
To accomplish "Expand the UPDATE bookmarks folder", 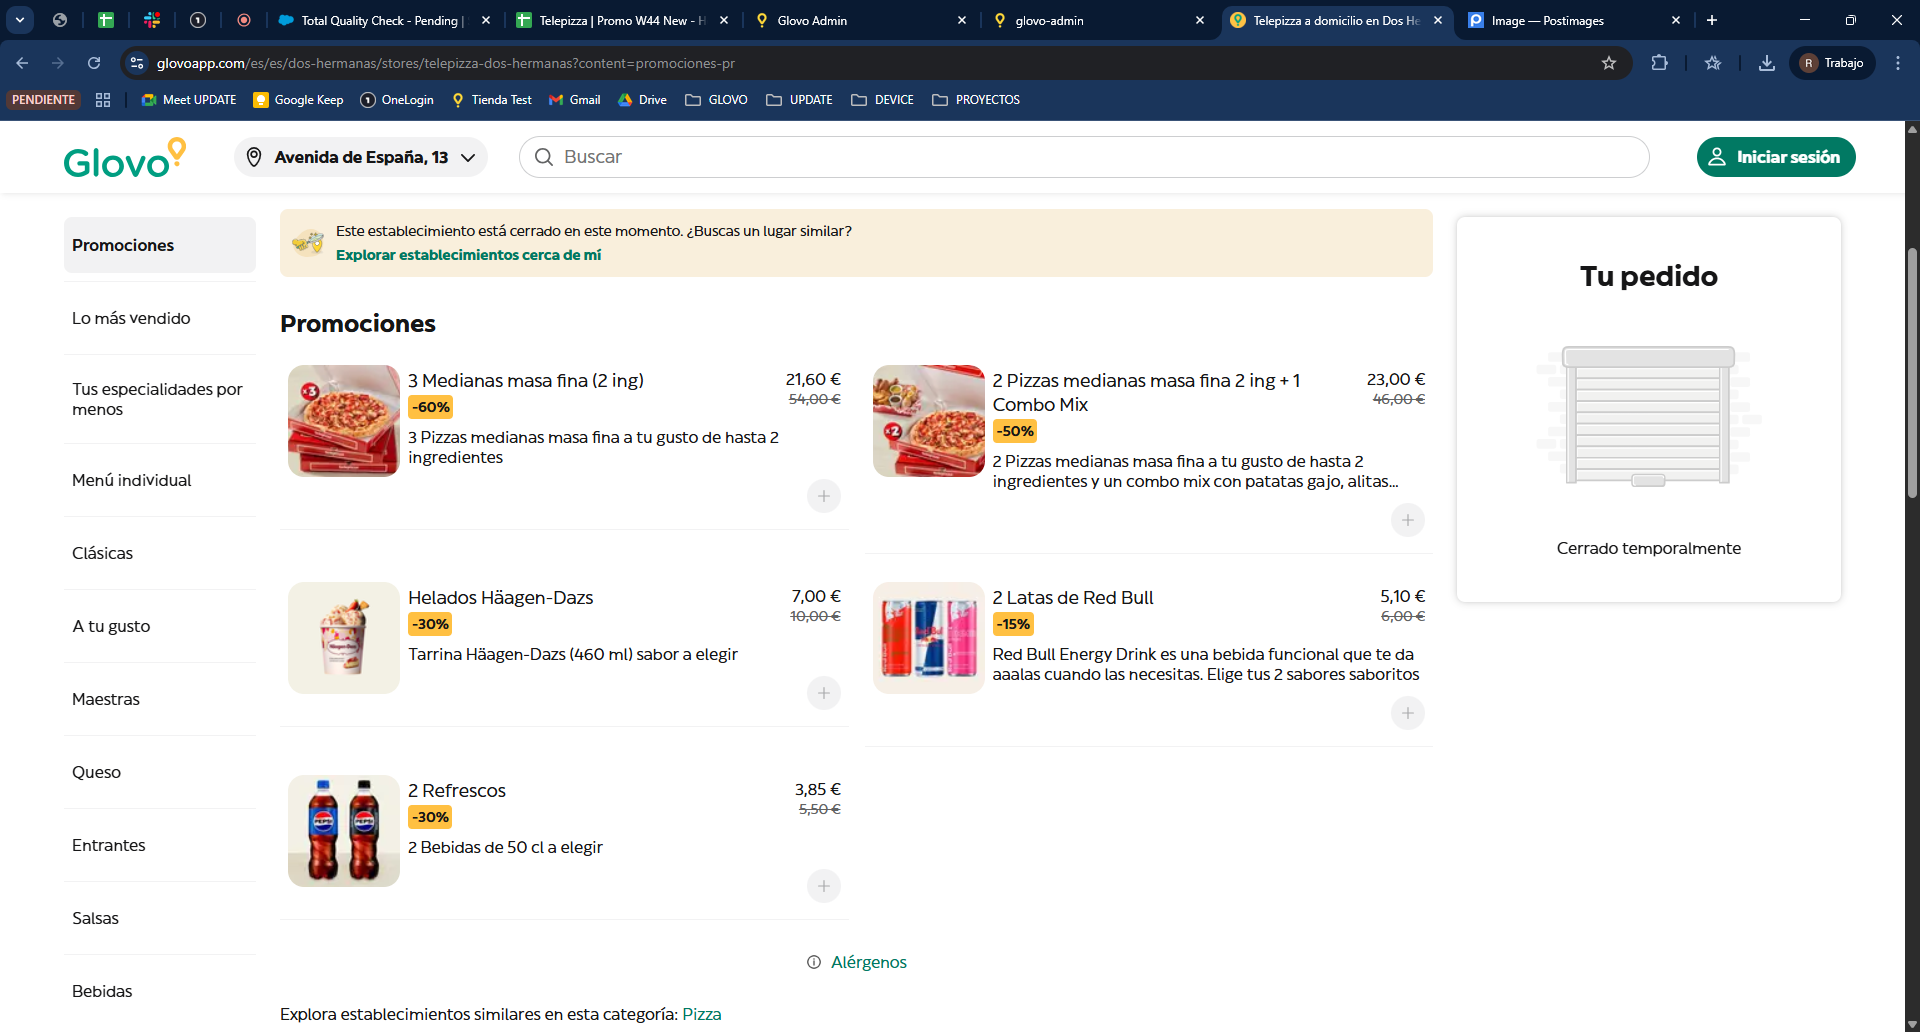I will click(x=799, y=100).
